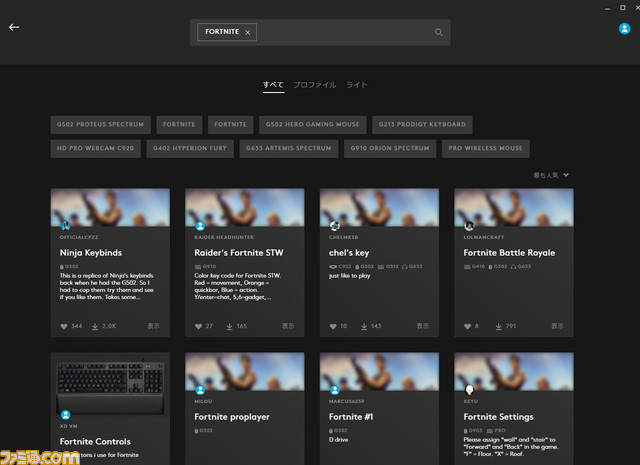Image resolution: width=640 pixels, height=465 pixels.
Task: Filter by G502 Proteus Spectrum tag
Action: coord(99,125)
